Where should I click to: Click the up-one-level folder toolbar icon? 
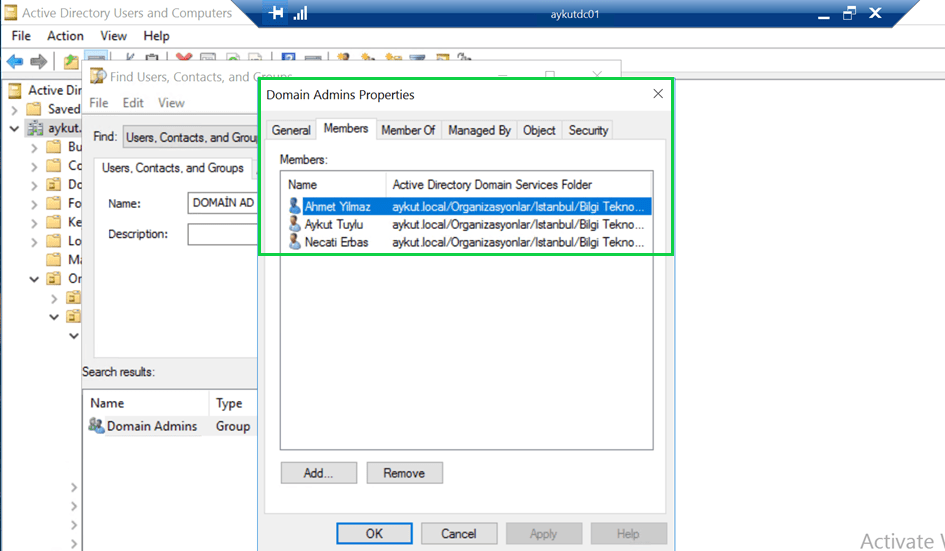71,62
